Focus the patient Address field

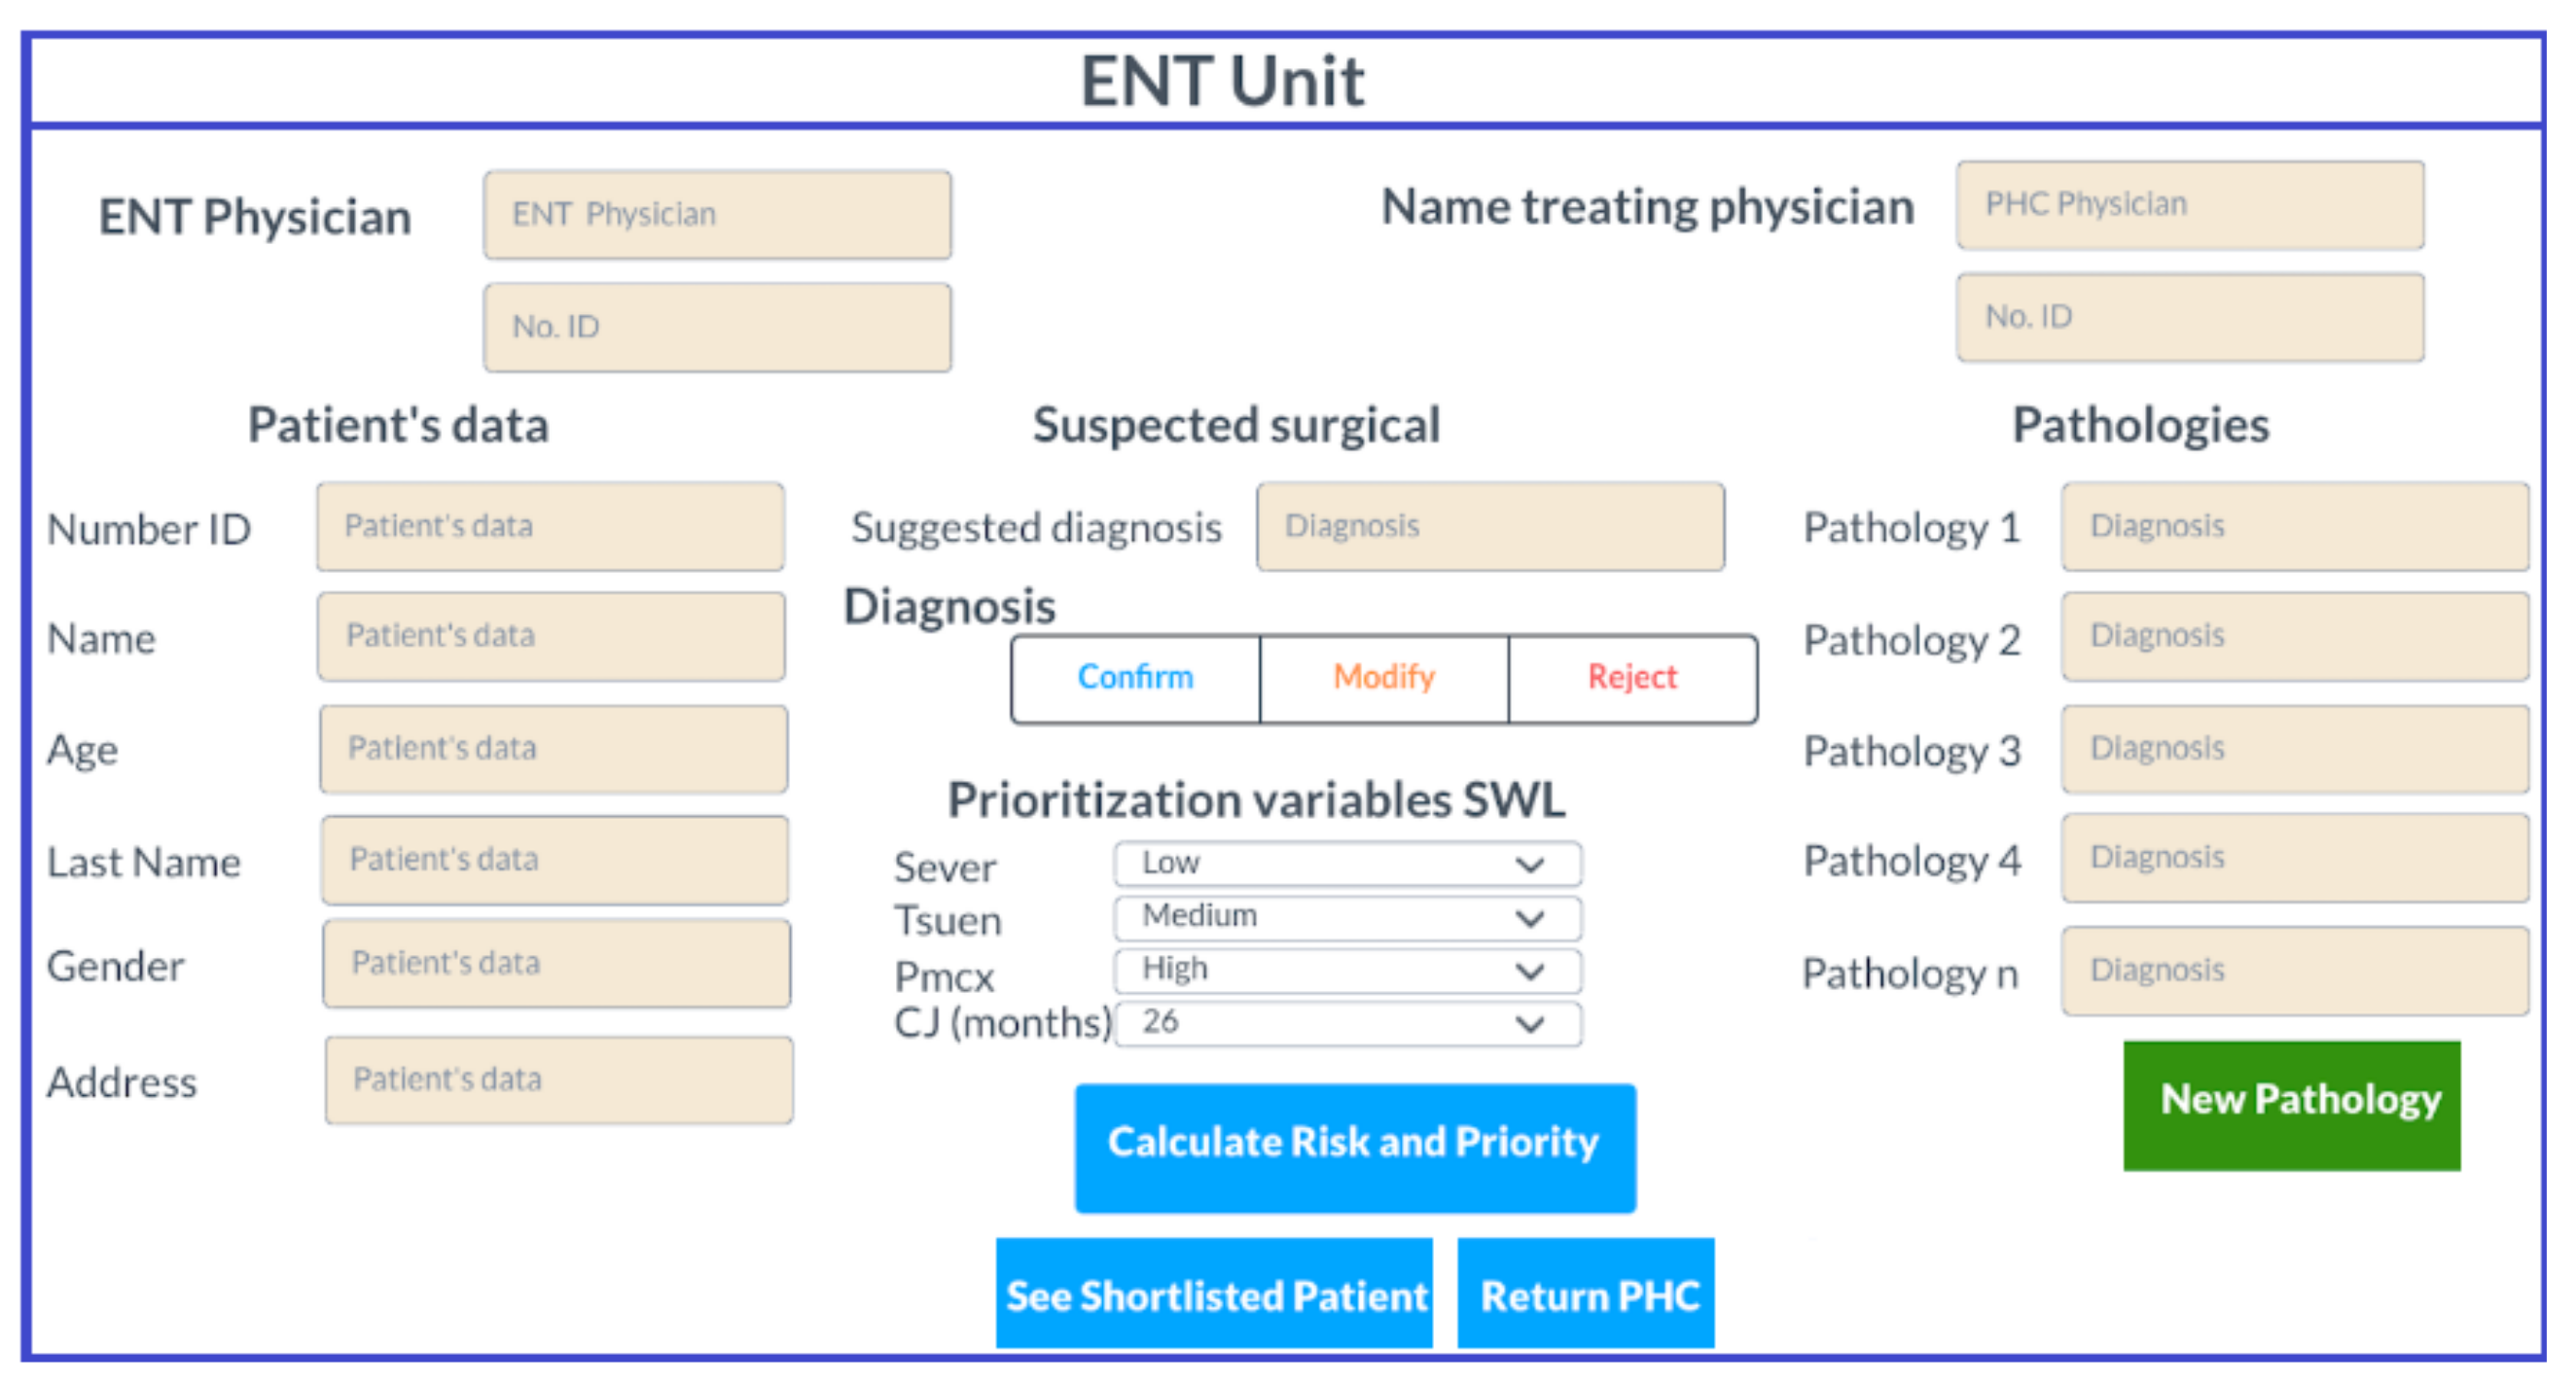(x=558, y=1080)
